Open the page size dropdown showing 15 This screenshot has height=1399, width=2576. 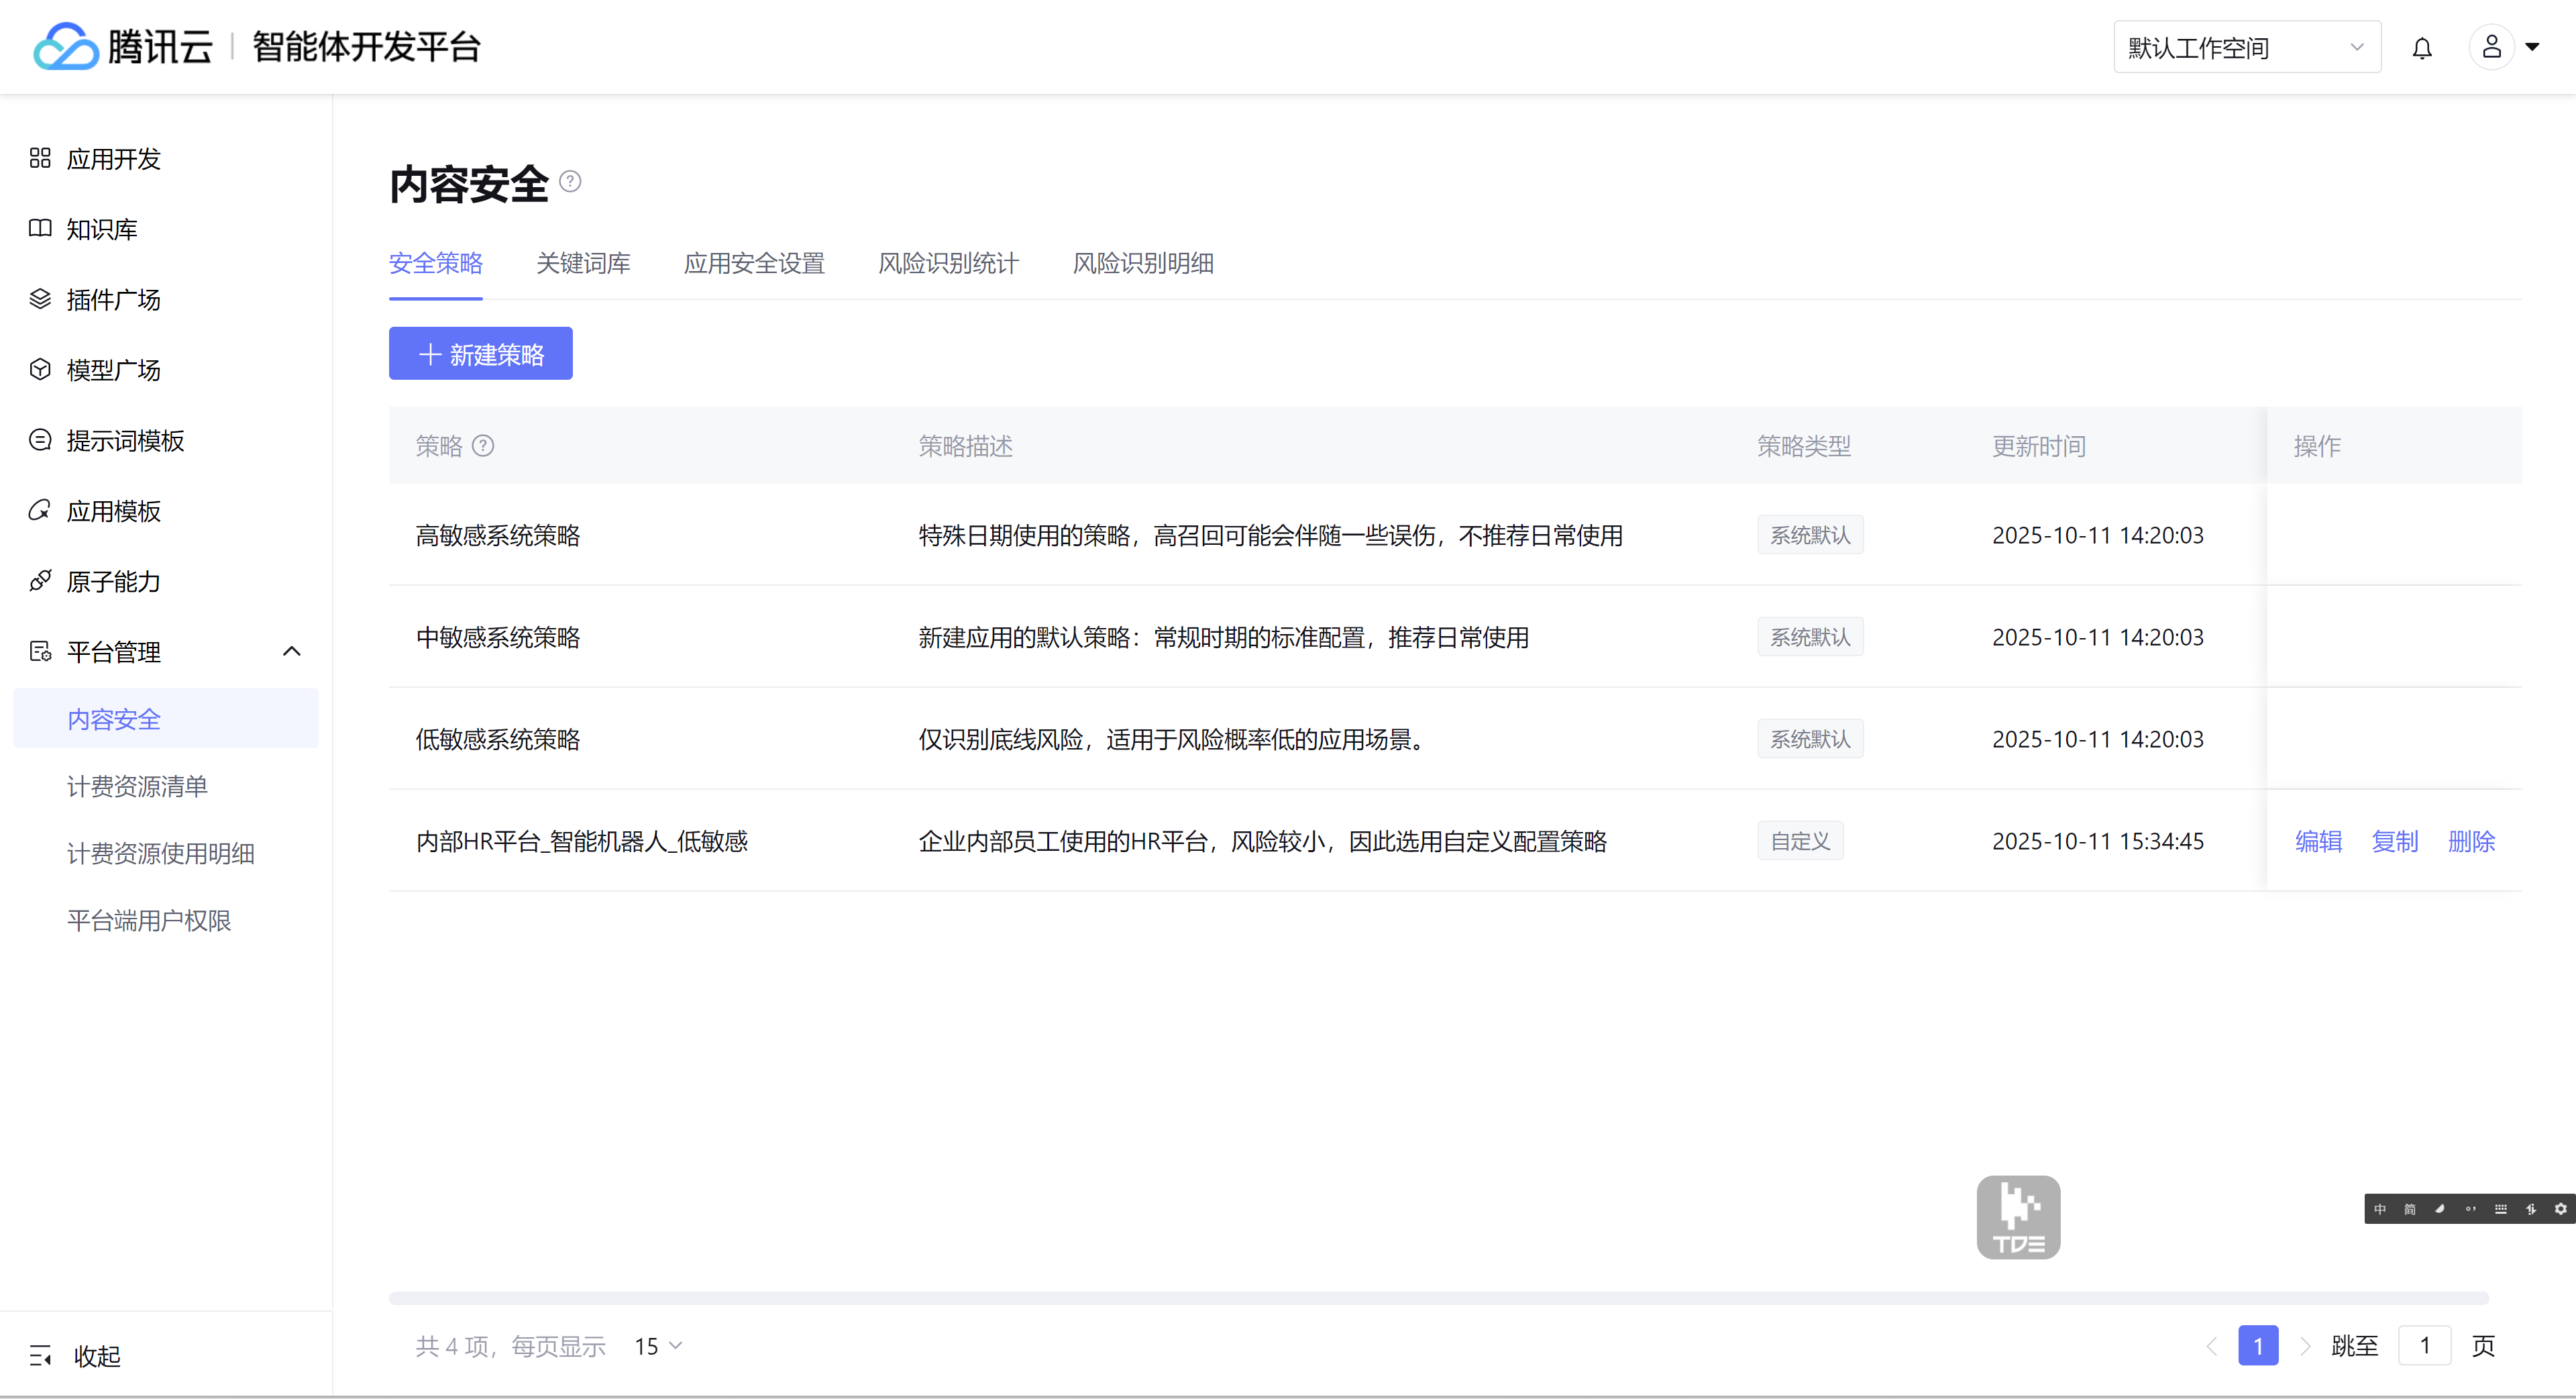(x=658, y=1346)
